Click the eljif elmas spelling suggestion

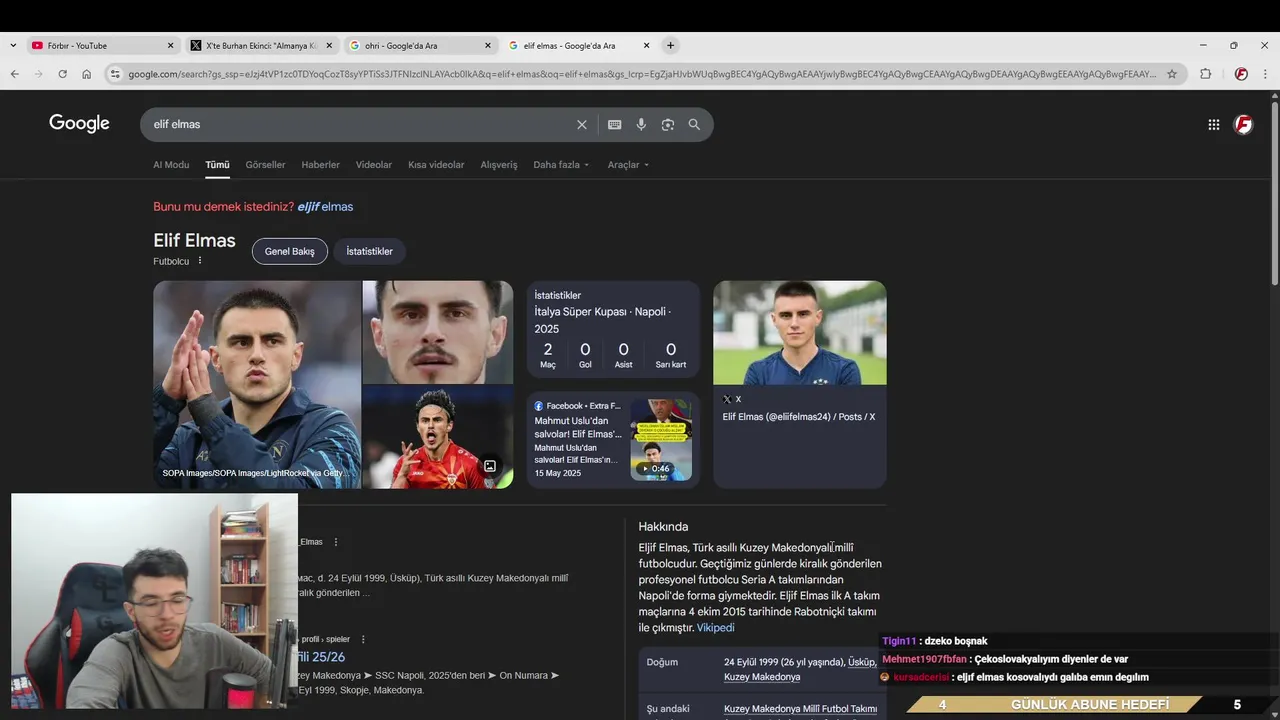(325, 207)
